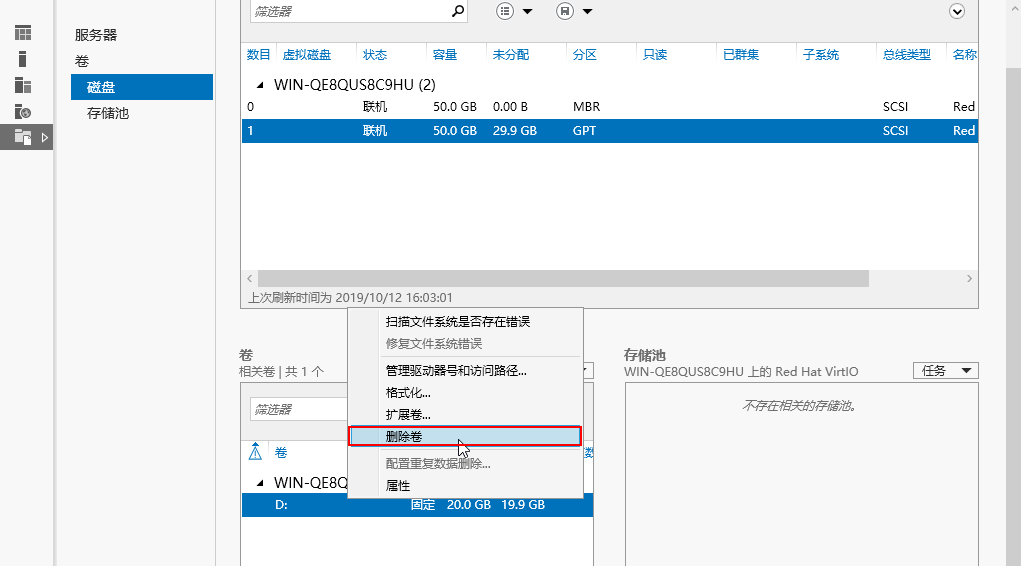Screen dimensions: 1021x566
Task: Sort disks by the 容量 column header
Action: coord(444,54)
